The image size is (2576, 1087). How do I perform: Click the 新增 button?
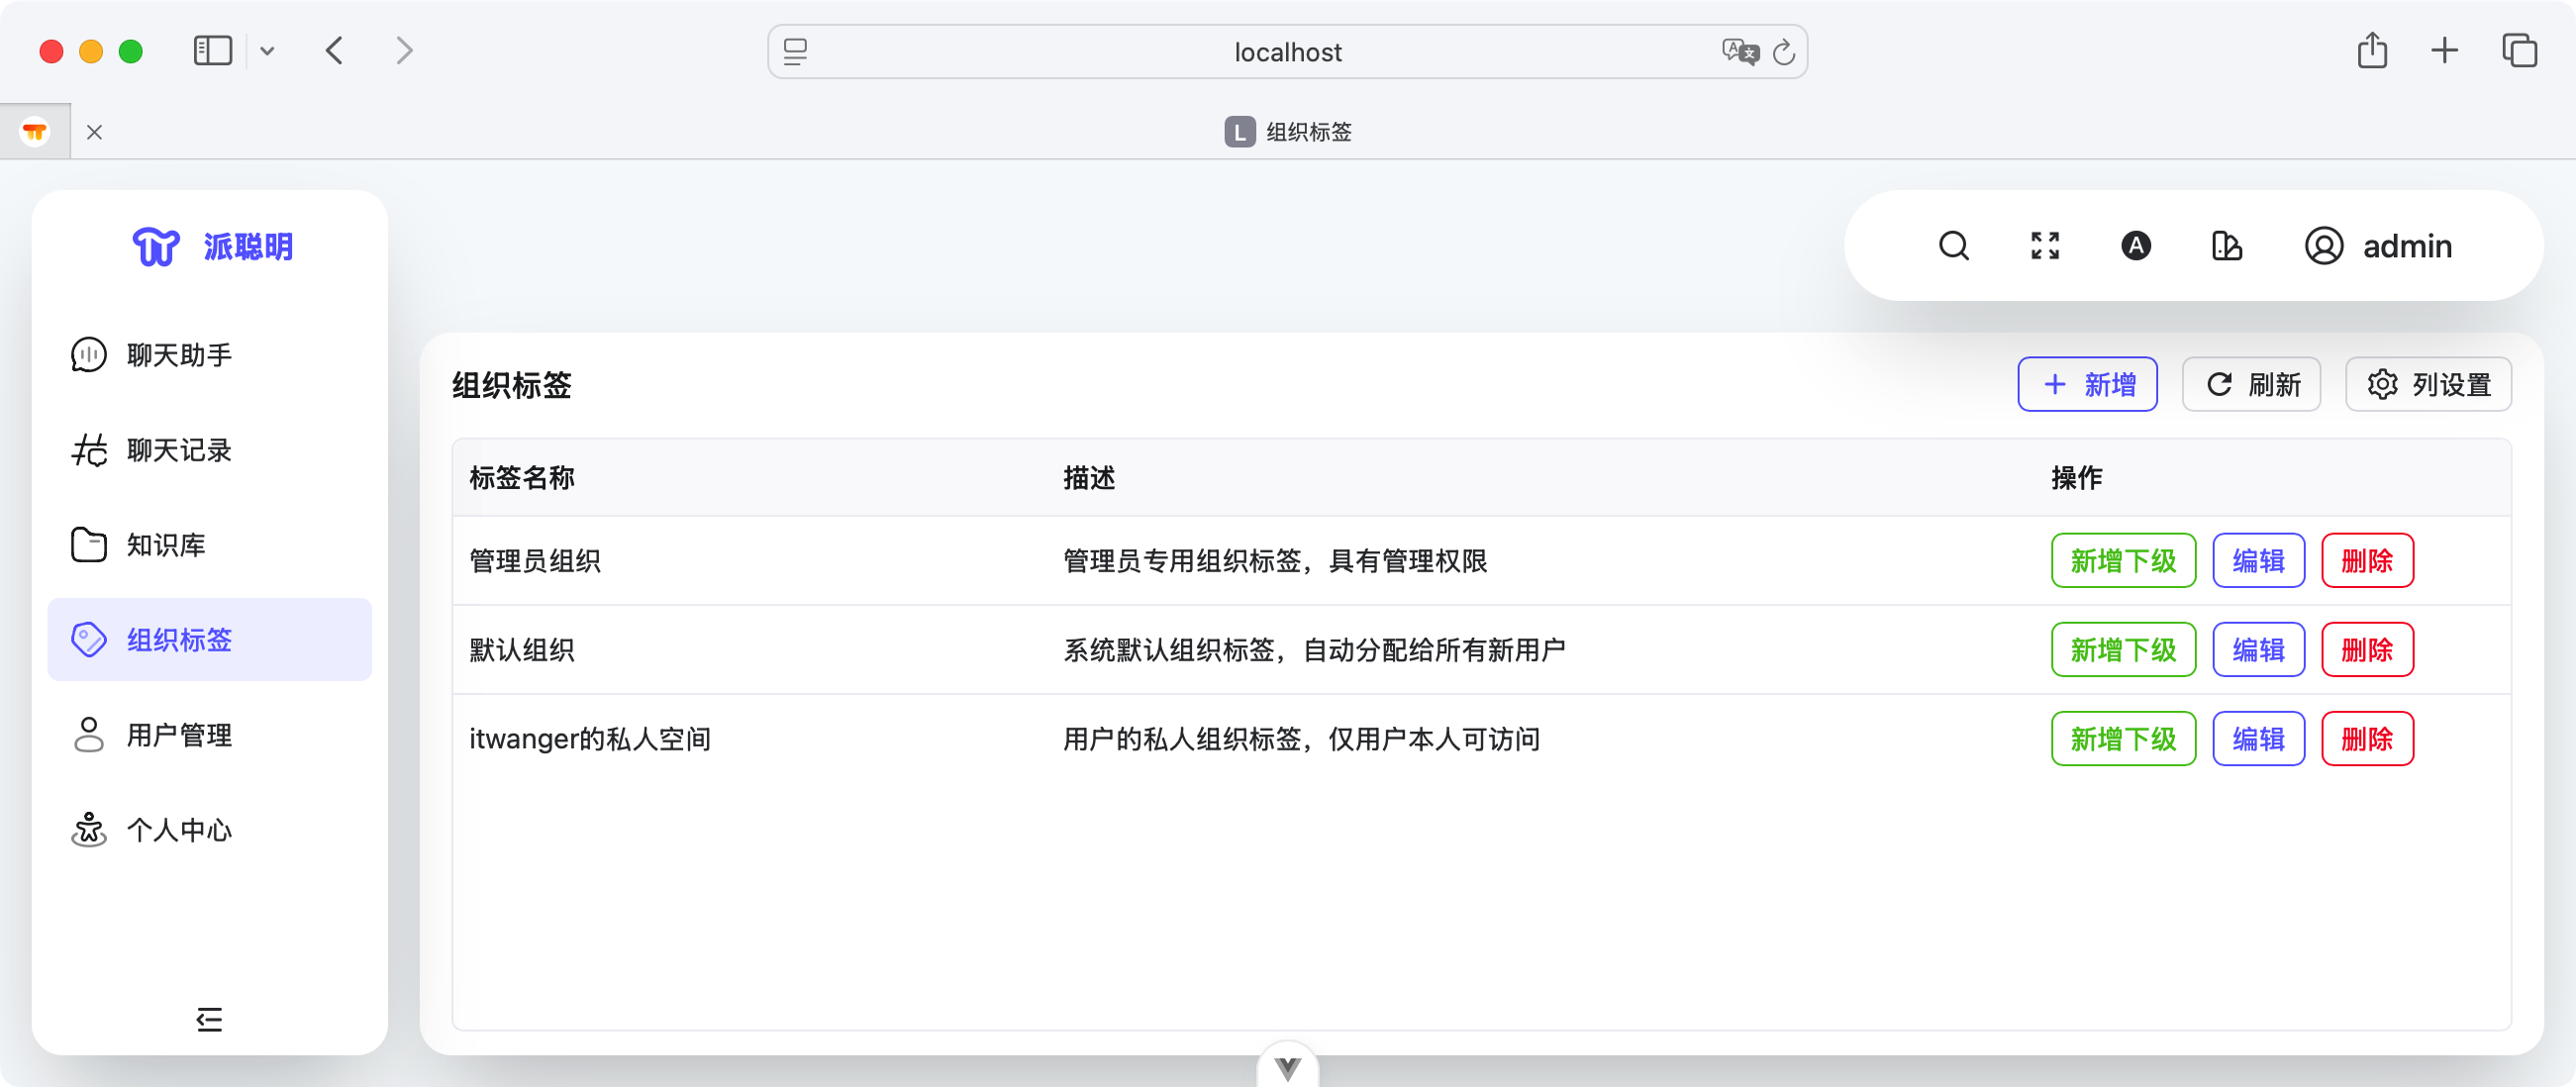(x=2087, y=385)
